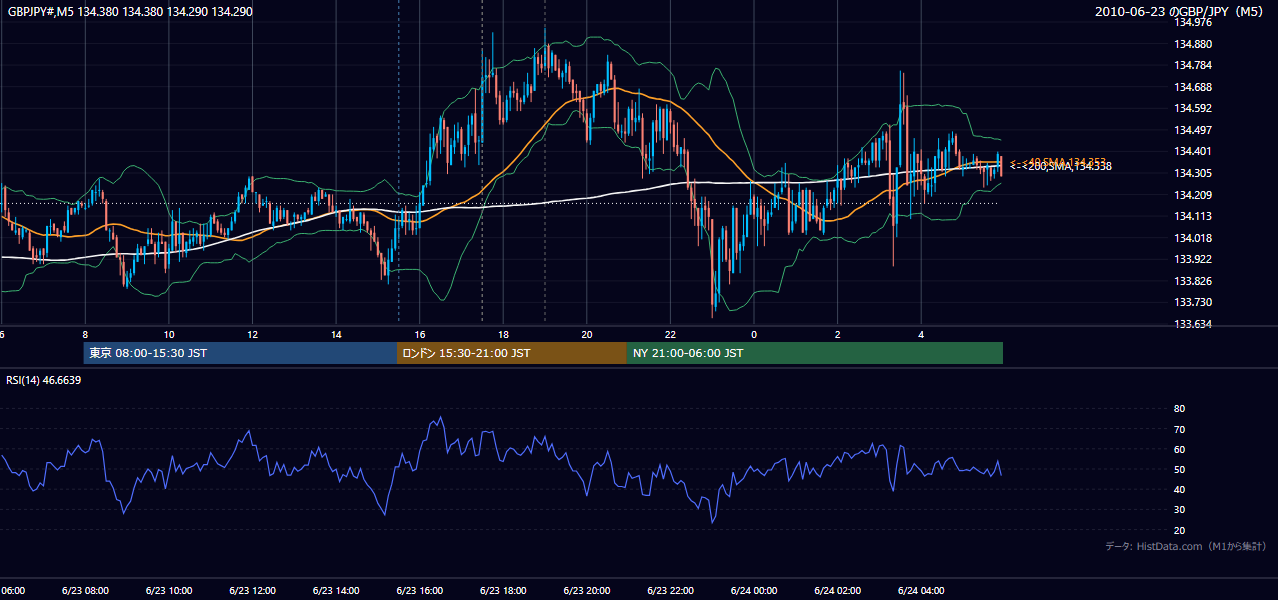The image size is (1278, 600).
Task: Click hour tick 18 under the price chart
Action: click(x=503, y=334)
